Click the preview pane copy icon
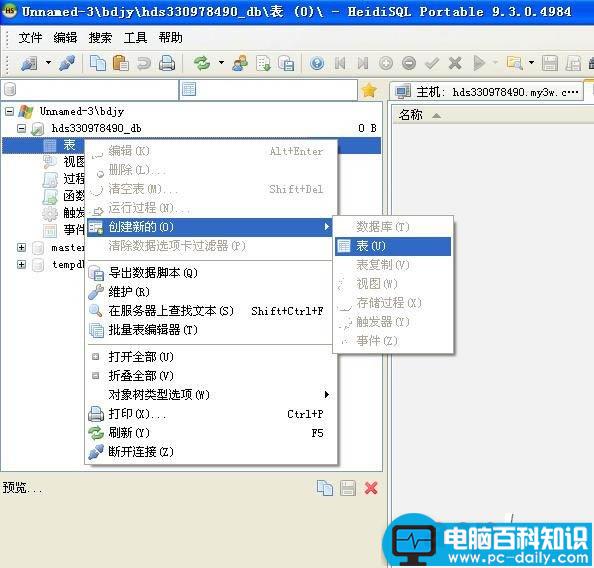Image resolution: width=594 pixels, height=568 pixels. [x=325, y=488]
